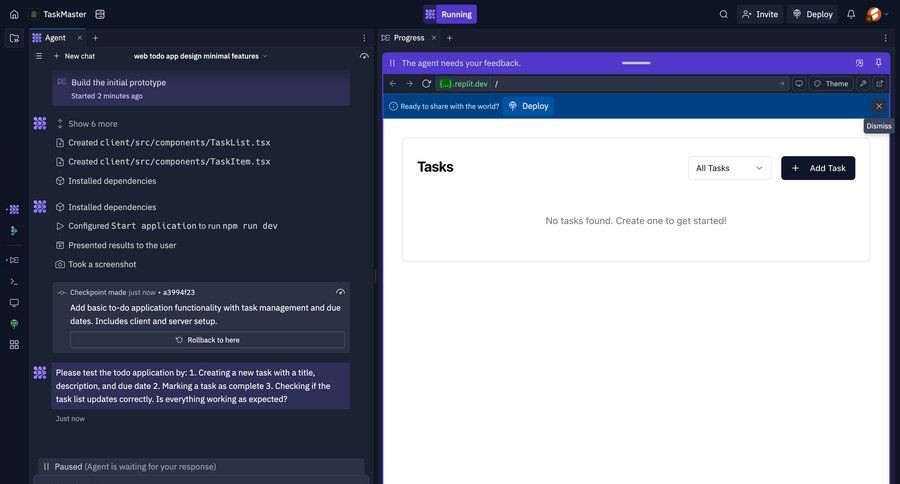The height and width of the screenshot is (484, 900).
Task: Open right pane options menu
Action: click(885, 38)
